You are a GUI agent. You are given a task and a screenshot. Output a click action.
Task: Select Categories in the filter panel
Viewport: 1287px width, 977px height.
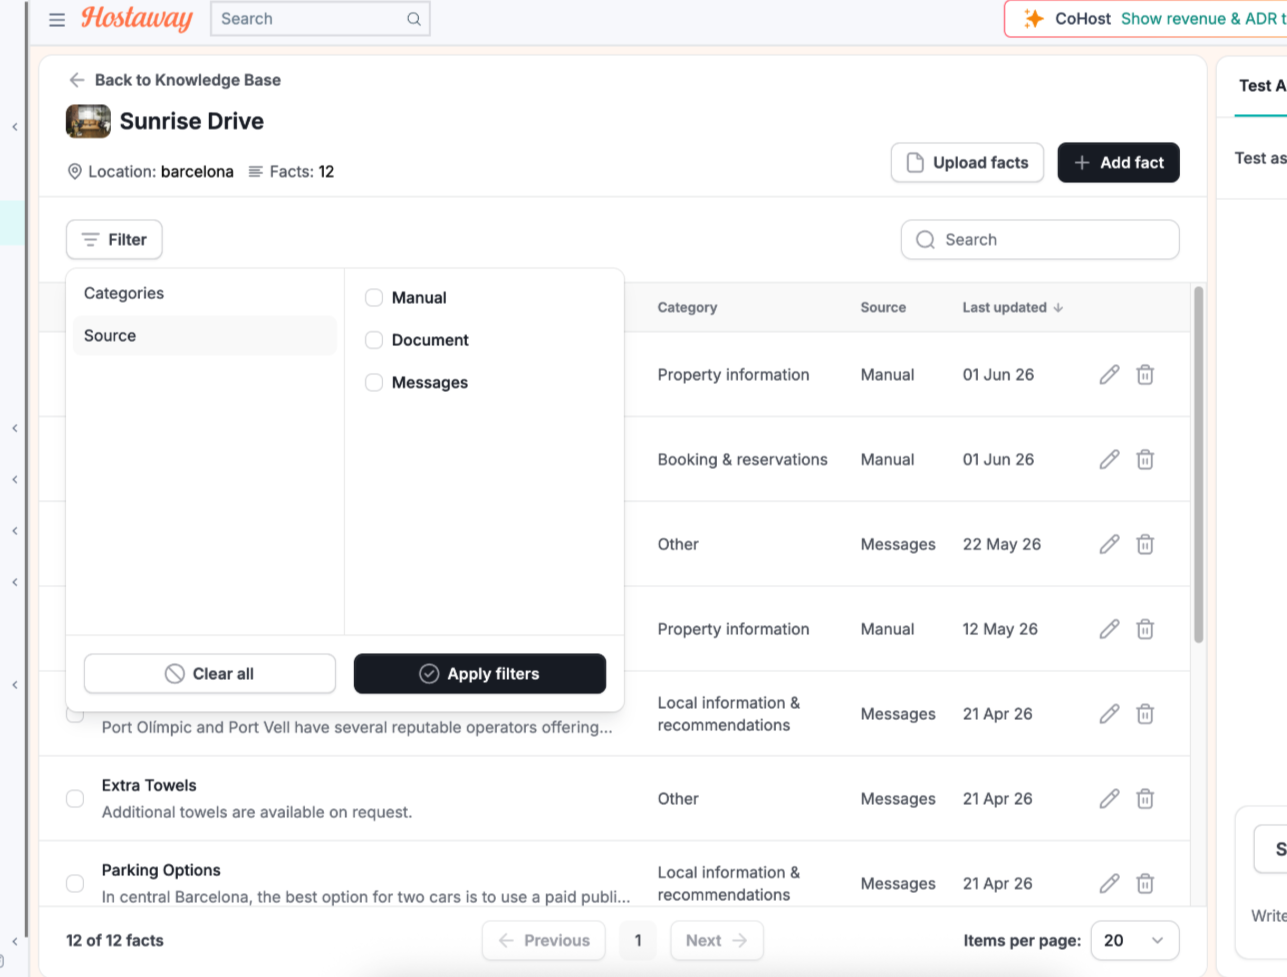(204, 293)
